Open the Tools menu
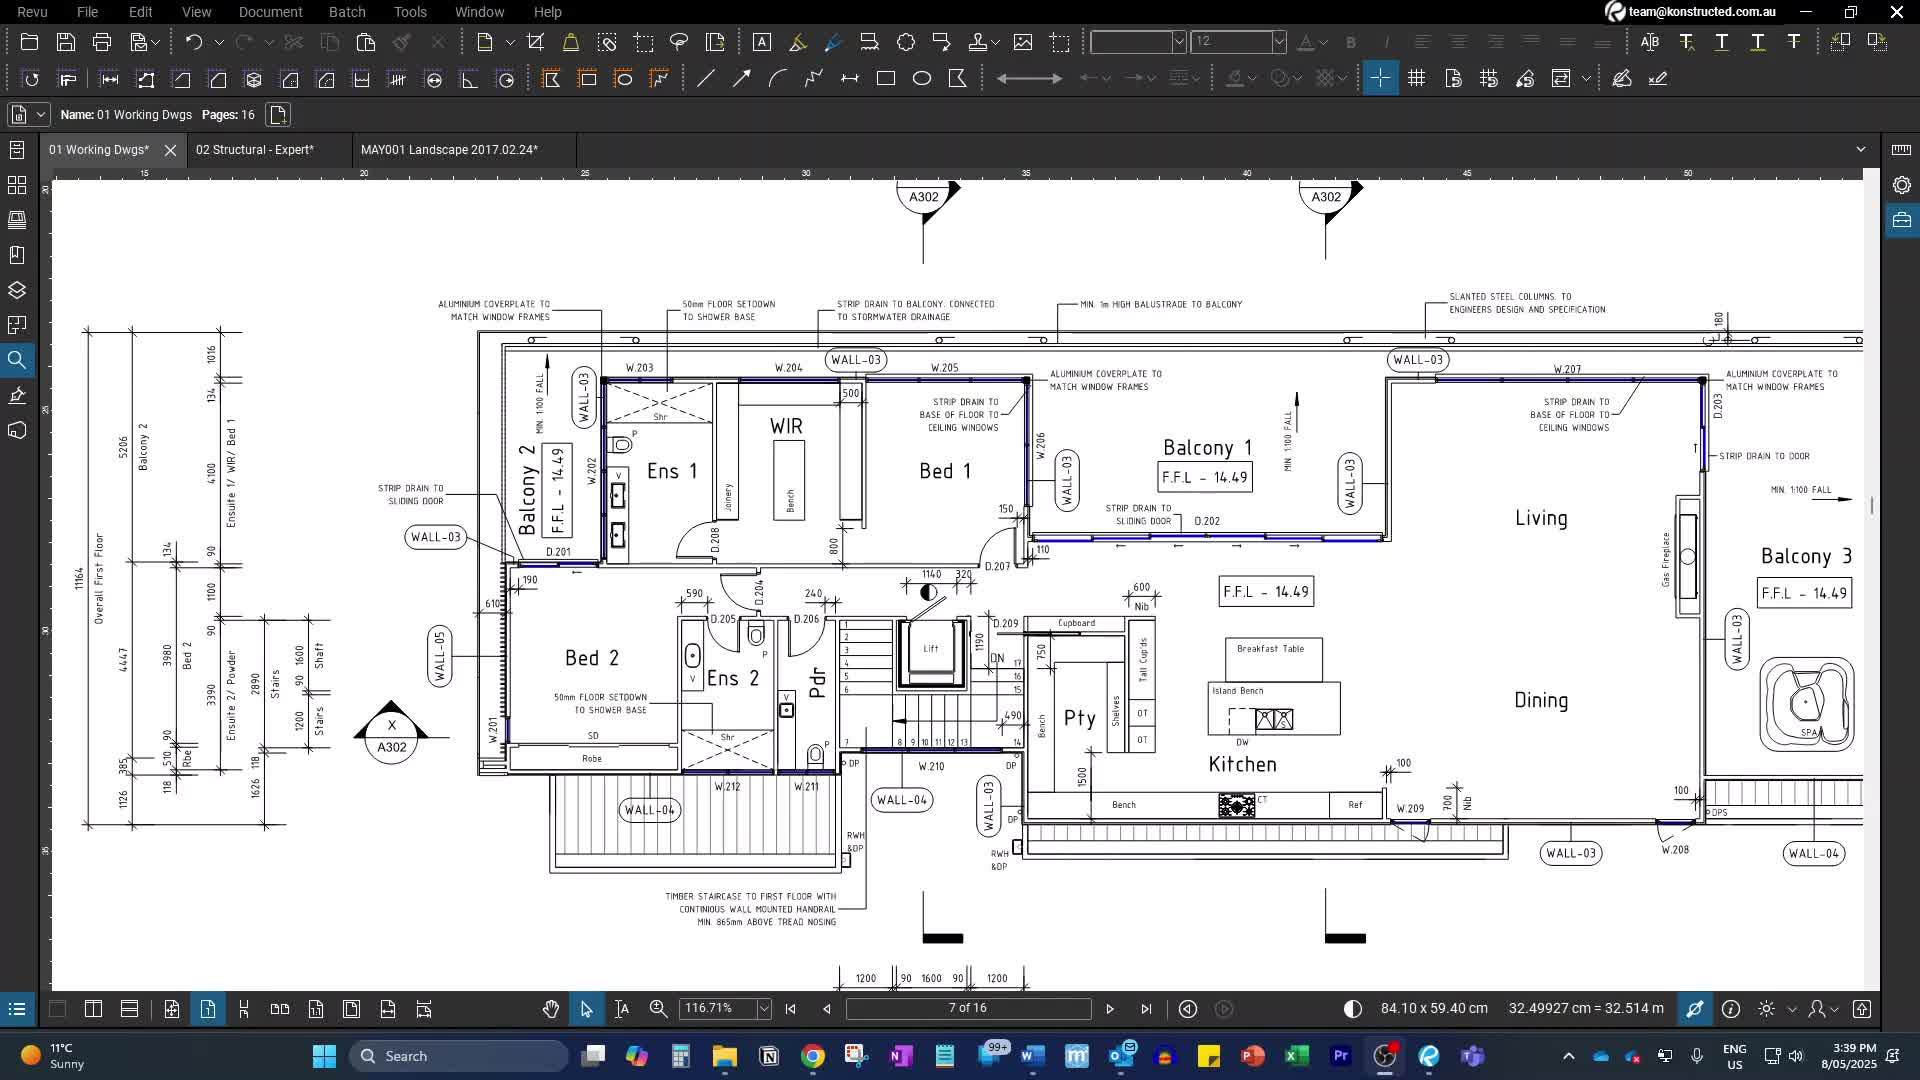Screen dimensions: 1920x1080 pos(410,12)
